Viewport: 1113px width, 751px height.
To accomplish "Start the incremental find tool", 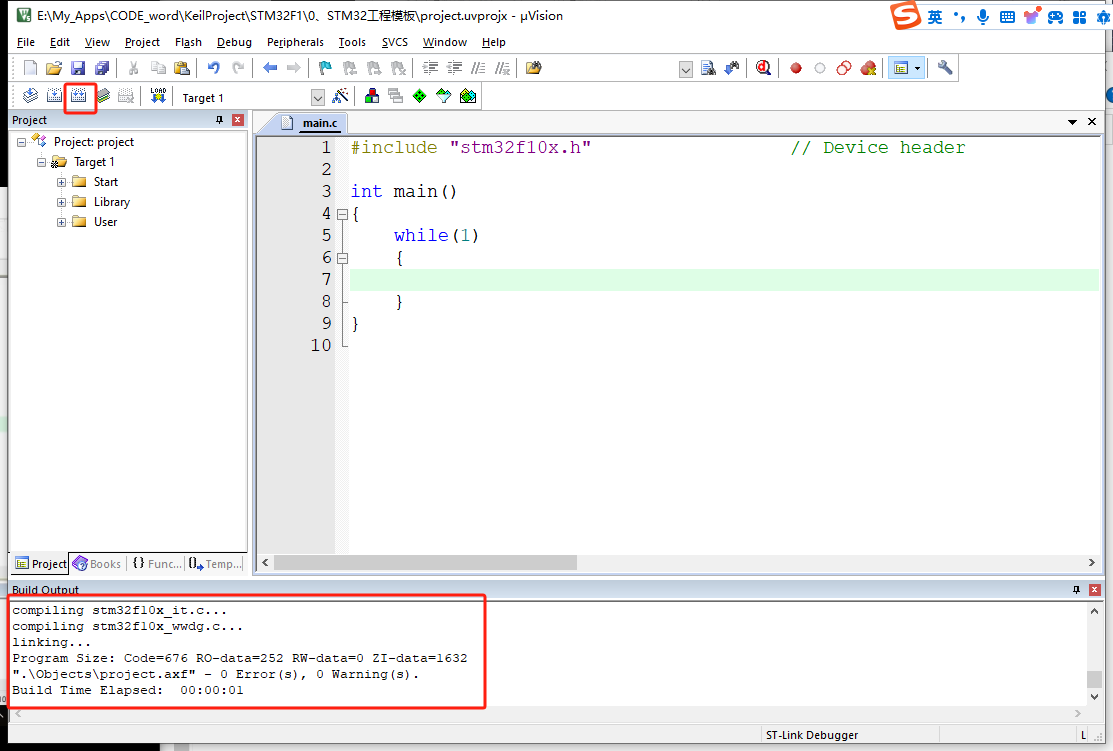I will click(732, 68).
